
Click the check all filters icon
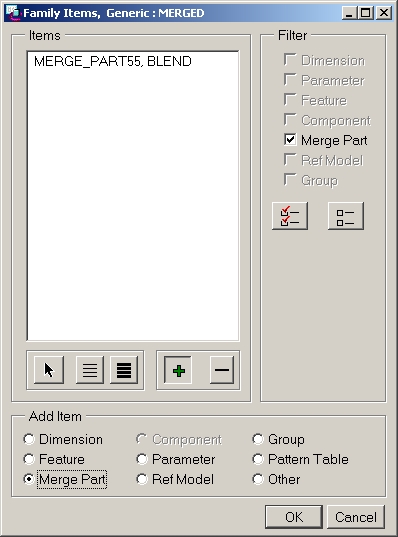coord(290,216)
